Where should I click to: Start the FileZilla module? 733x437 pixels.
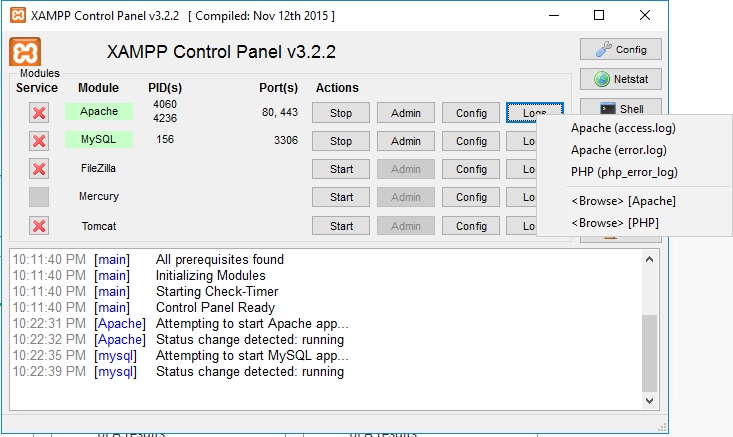pyautogui.click(x=341, y=169)
